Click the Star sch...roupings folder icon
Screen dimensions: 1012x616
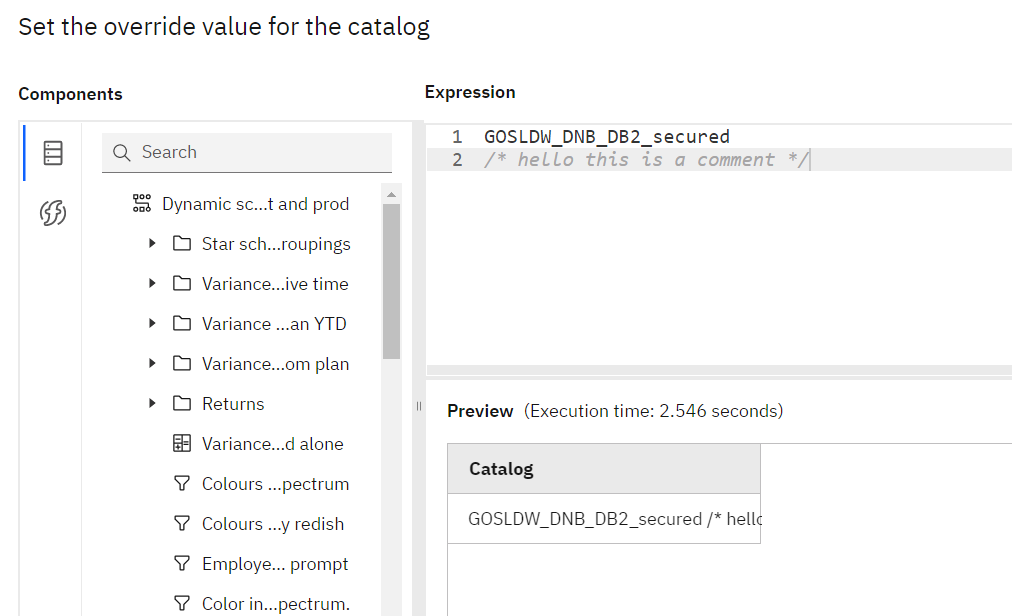[x=182, y=243]
